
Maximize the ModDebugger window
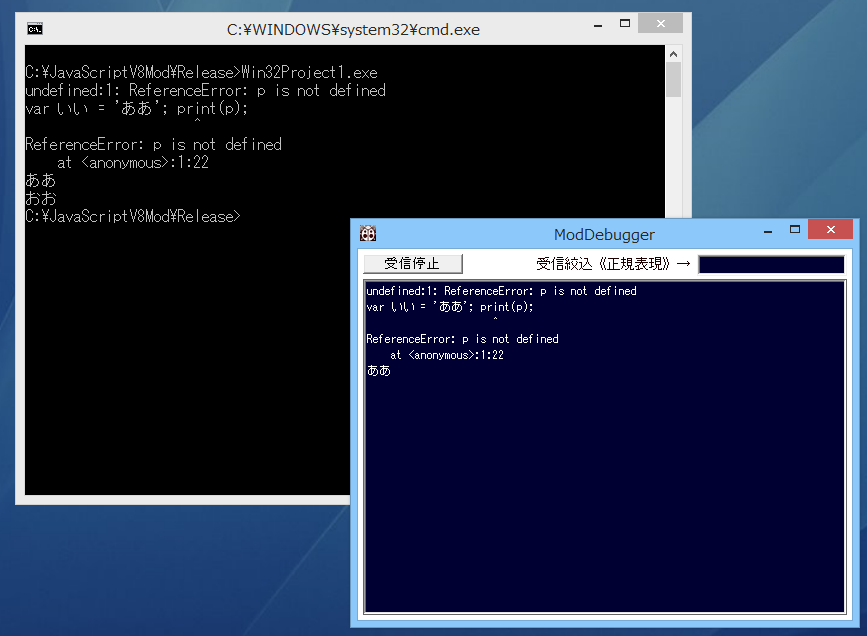[x=795, y=231]
